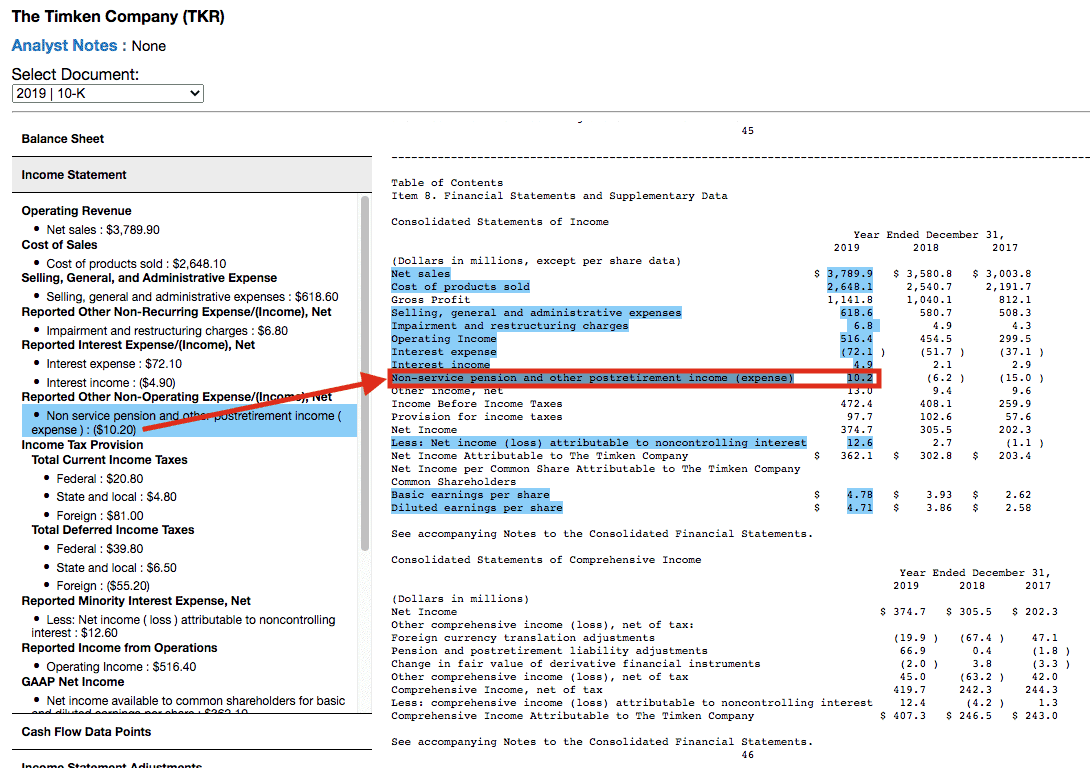
Task: Select 'State and local : $4.80' item
Action: (116, 496)
